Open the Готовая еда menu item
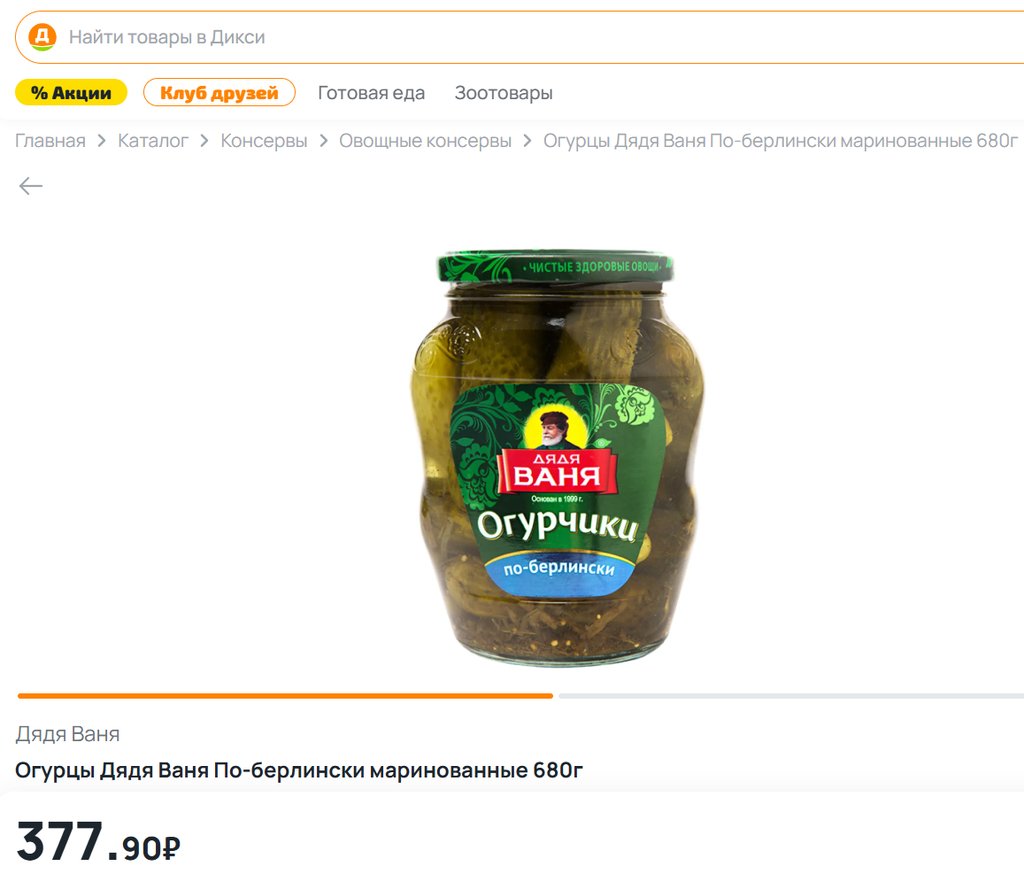 point(371,93)
